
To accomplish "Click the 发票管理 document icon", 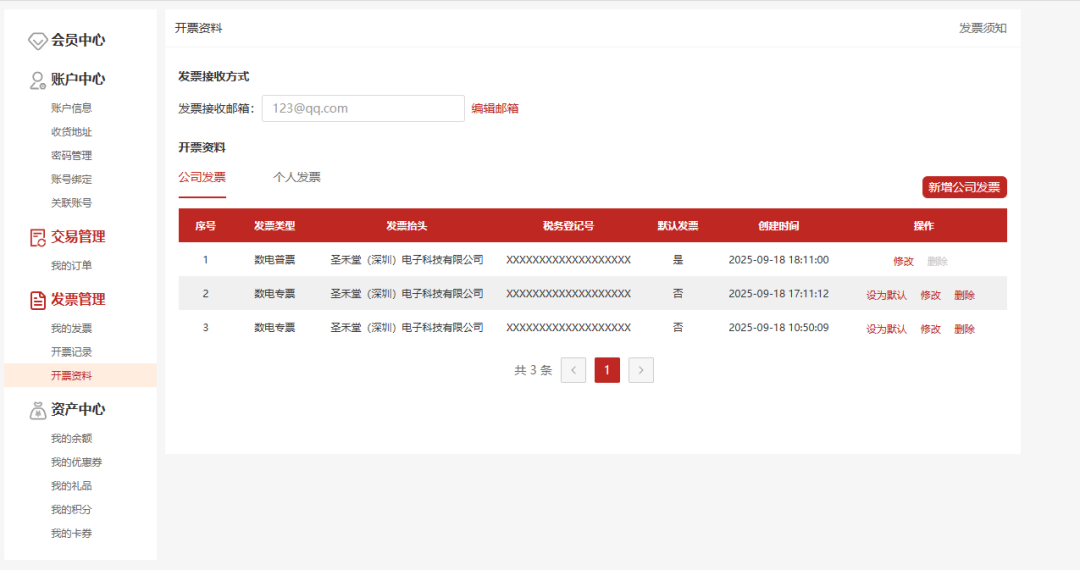I will click(x=37, y=300).
